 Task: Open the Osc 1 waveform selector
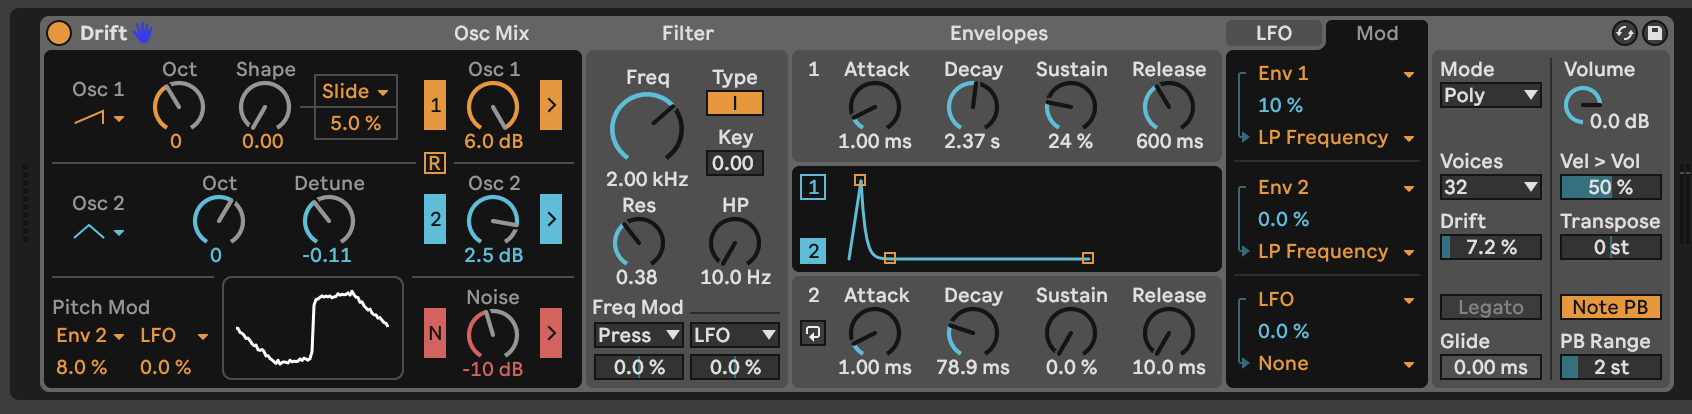(x=99, y=118)
